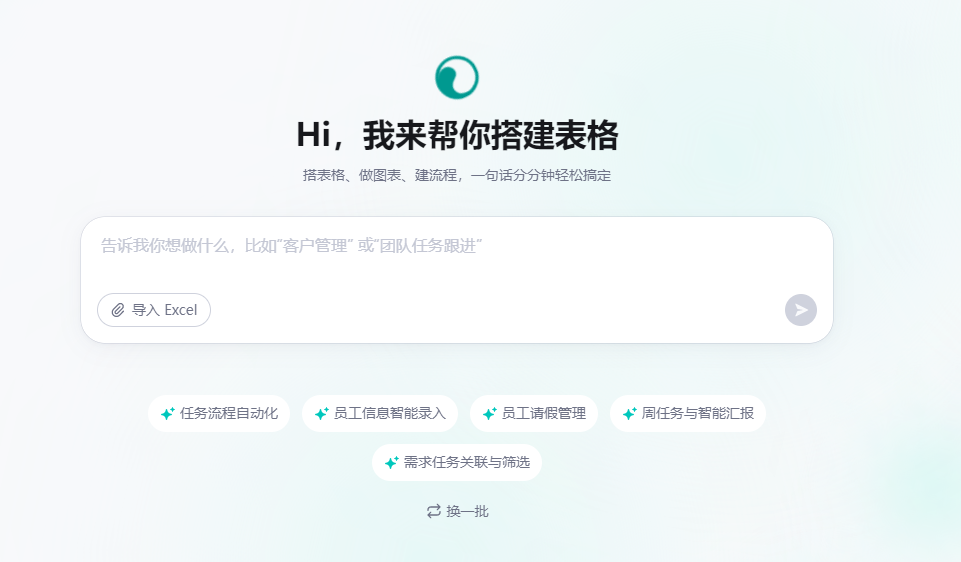
Task: Pick the 周任务与智能汇报 suggestion chip
Action: point(688,414)
